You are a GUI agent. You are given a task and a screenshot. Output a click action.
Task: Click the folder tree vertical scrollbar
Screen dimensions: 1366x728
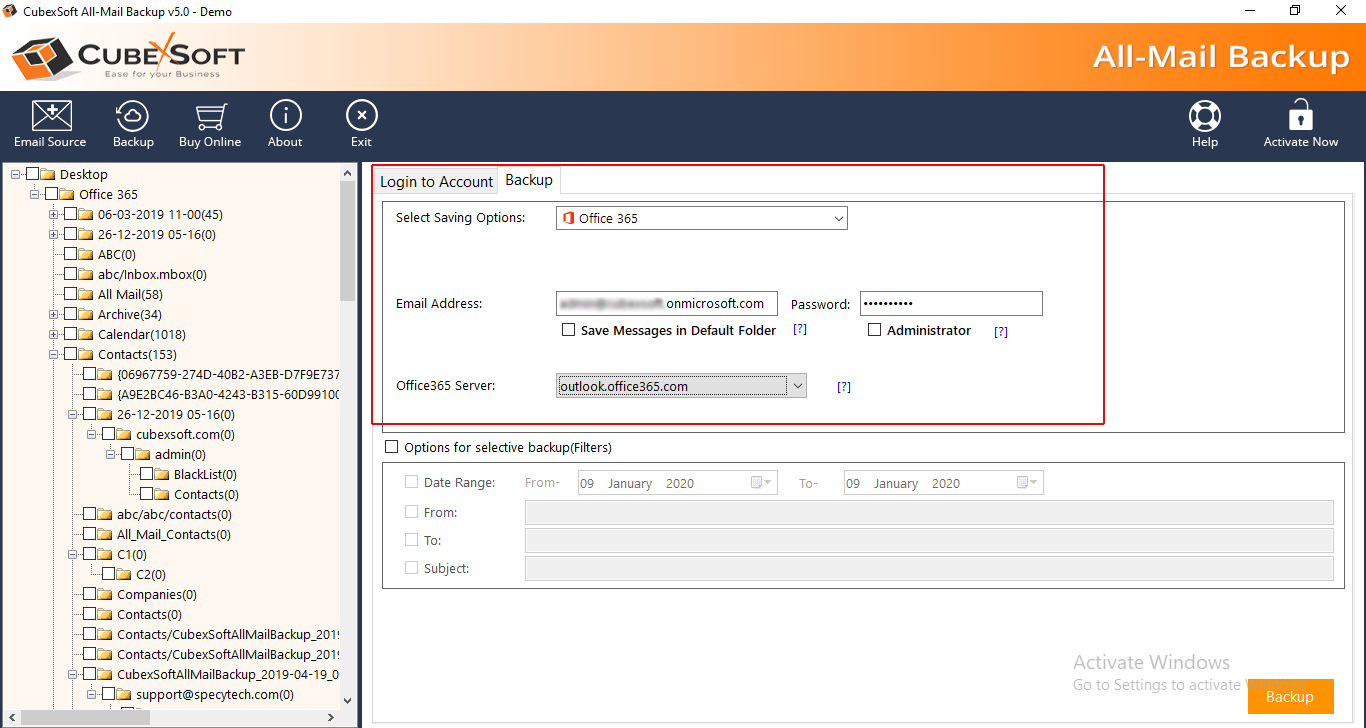tap(348, 240)
